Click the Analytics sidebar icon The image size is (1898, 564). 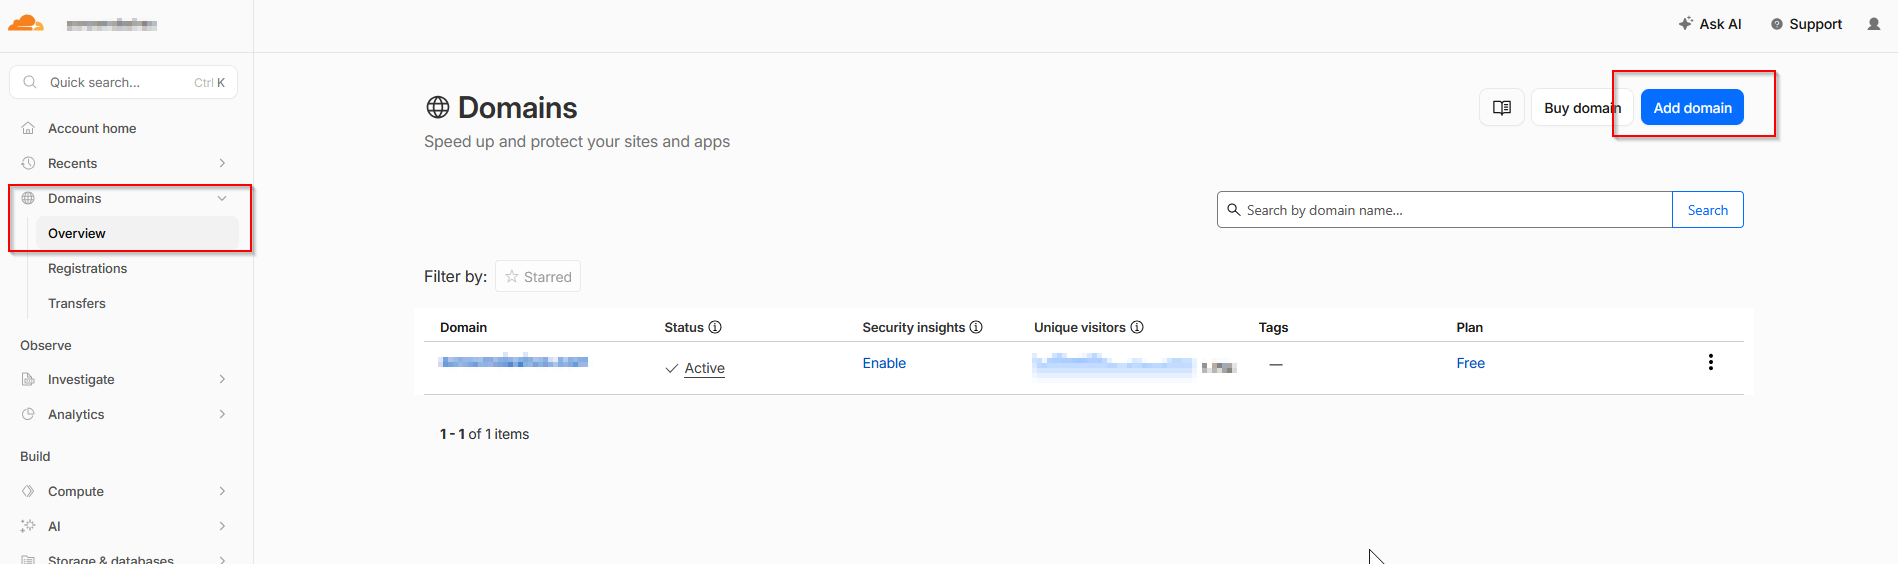click(x=28, y=414)
